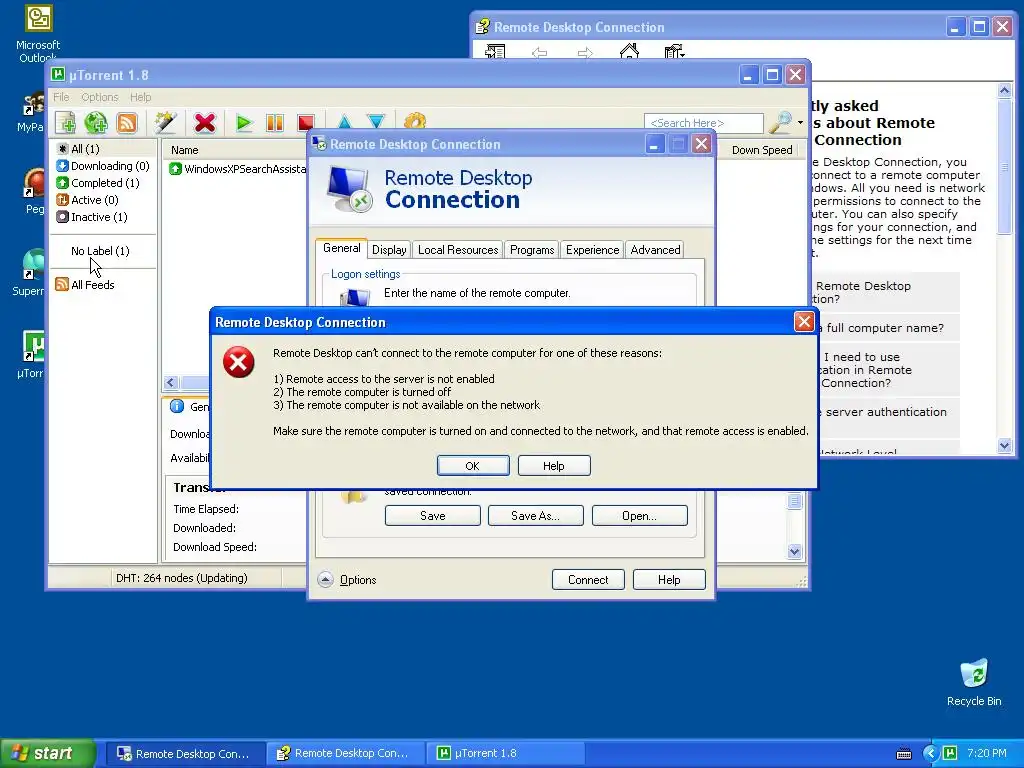Click Help button beside Connect
This screenshot has height=768, width=1024.
[669, 579]
